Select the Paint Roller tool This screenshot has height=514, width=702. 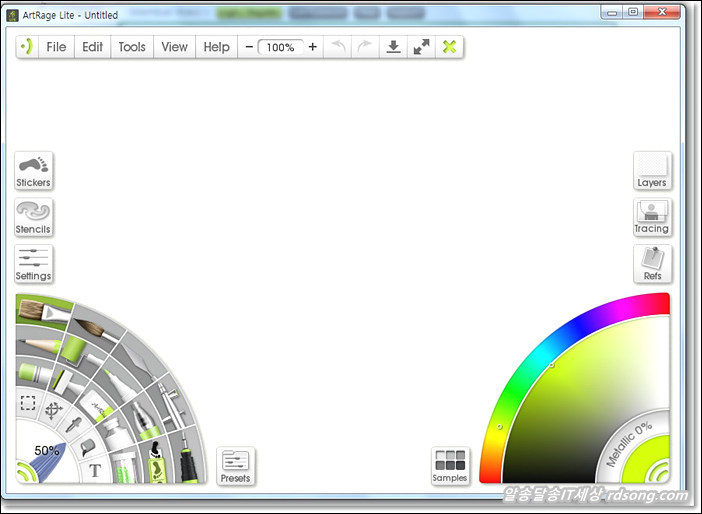click(x=73, y=350)
